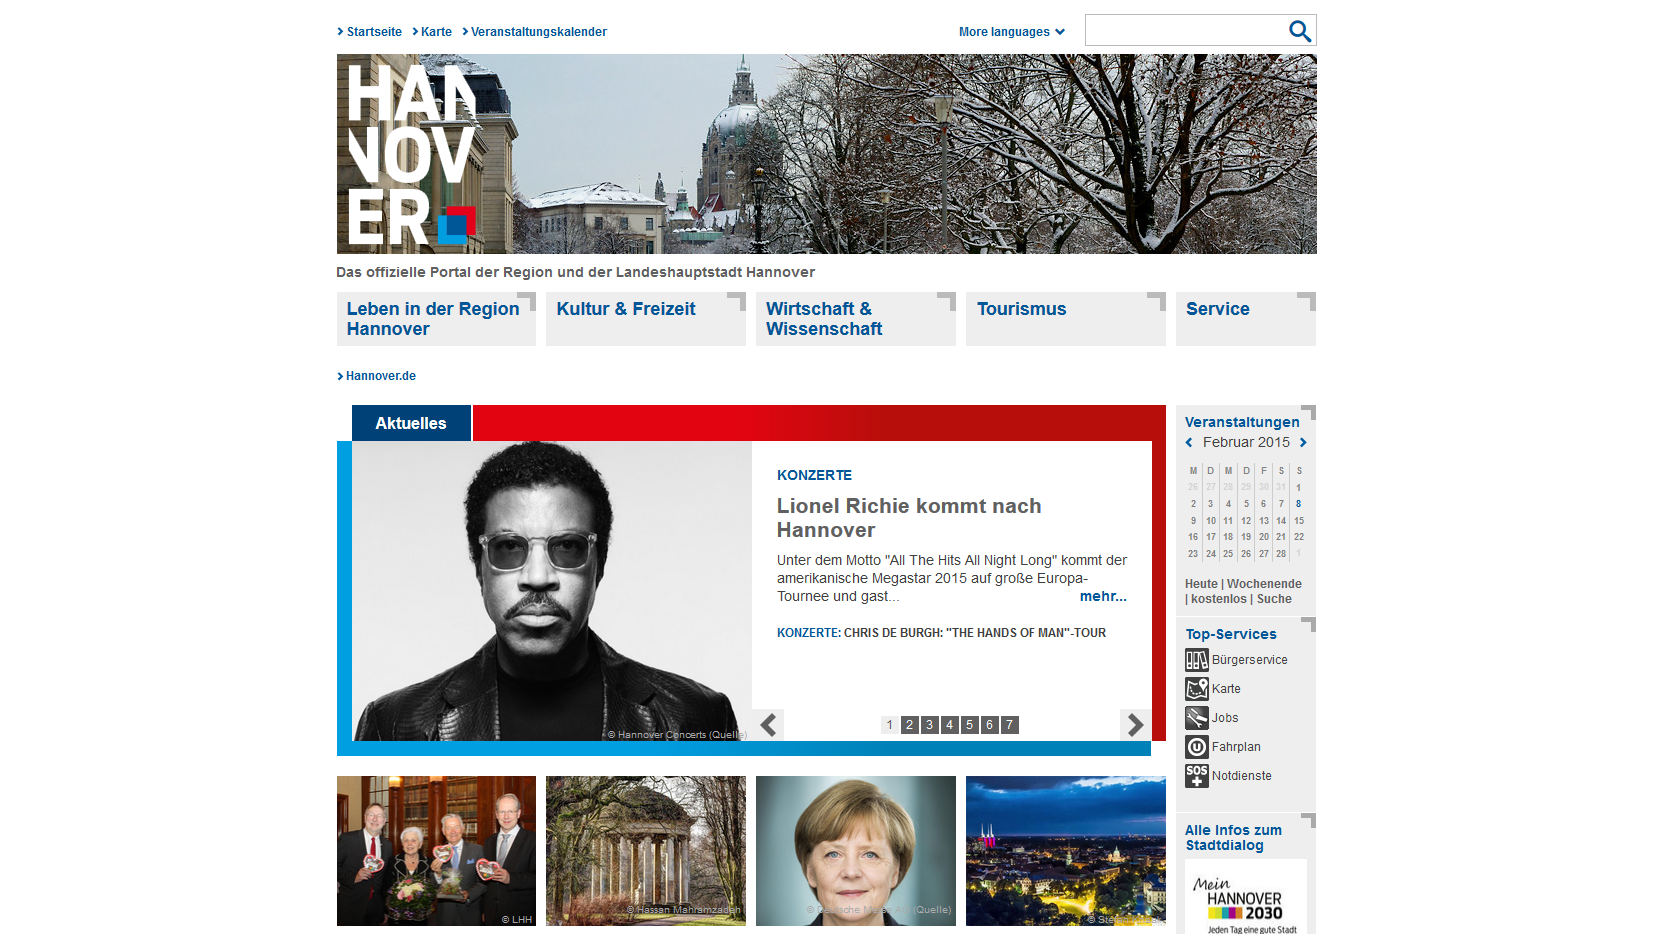This screenshot has height=934, width=1655.
Task: Select day 8 in the calendar
Action: coord(1299,504)
